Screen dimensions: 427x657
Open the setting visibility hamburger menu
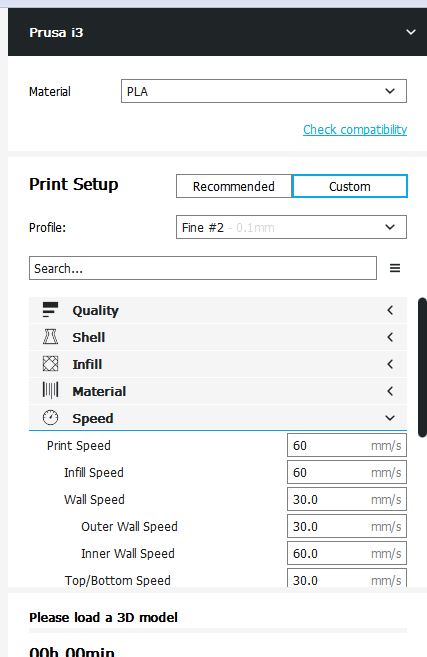coord(395,268)
